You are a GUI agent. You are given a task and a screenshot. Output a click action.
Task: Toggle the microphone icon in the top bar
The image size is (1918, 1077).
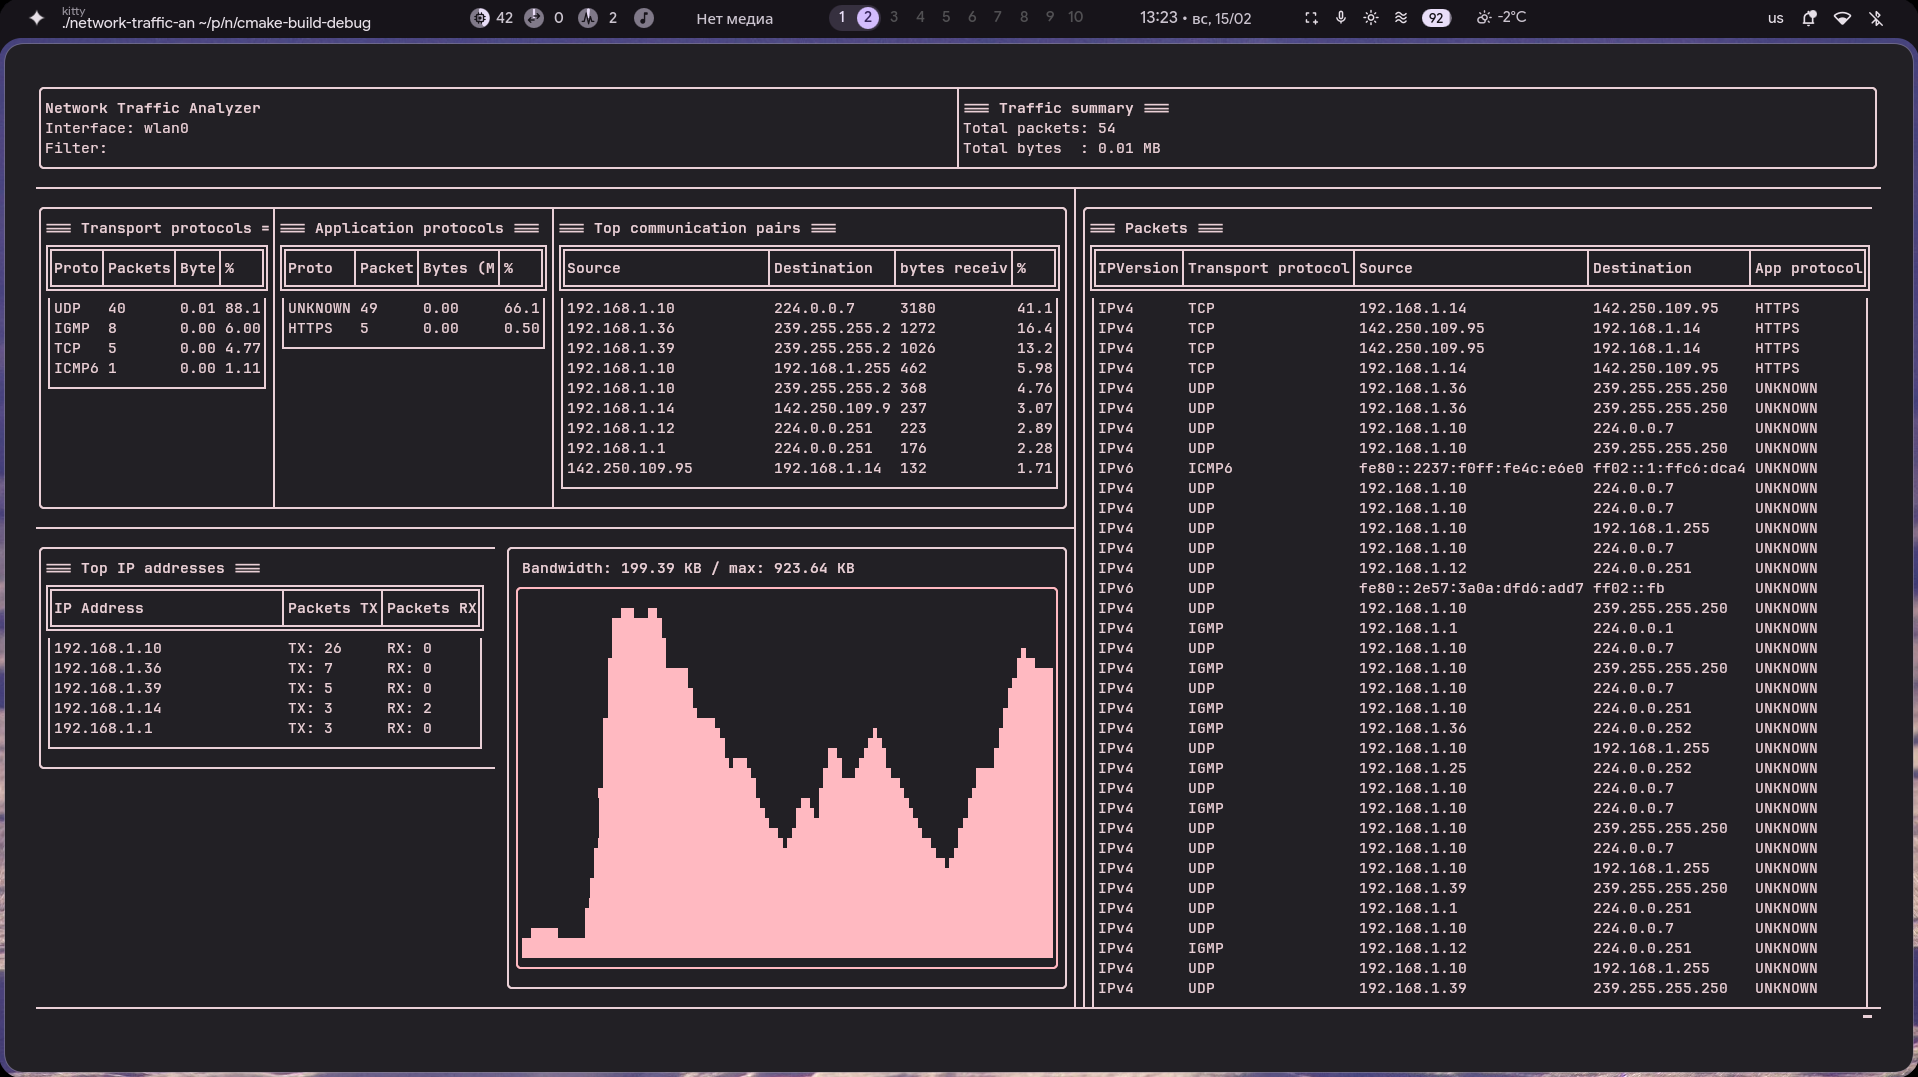coord(1341,18)
